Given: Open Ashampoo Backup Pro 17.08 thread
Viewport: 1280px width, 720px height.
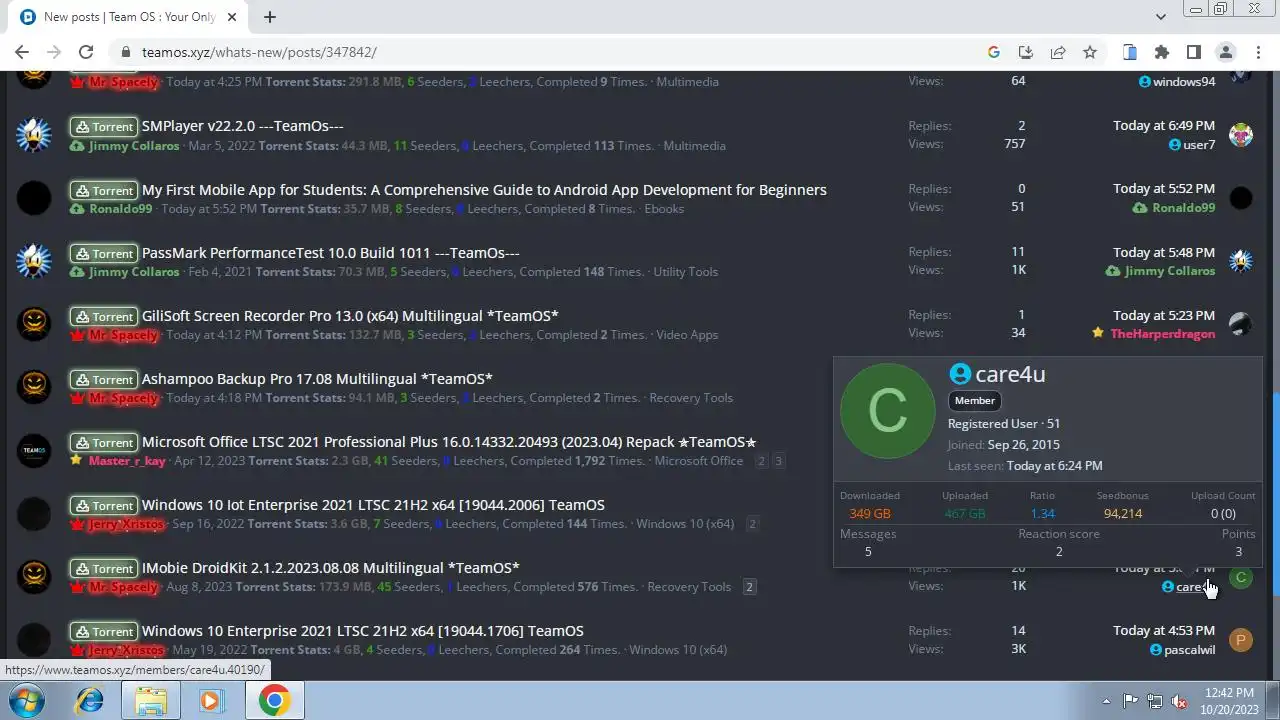Looking at the screenshot, I should pyautogui.click(x=317, y=378).
